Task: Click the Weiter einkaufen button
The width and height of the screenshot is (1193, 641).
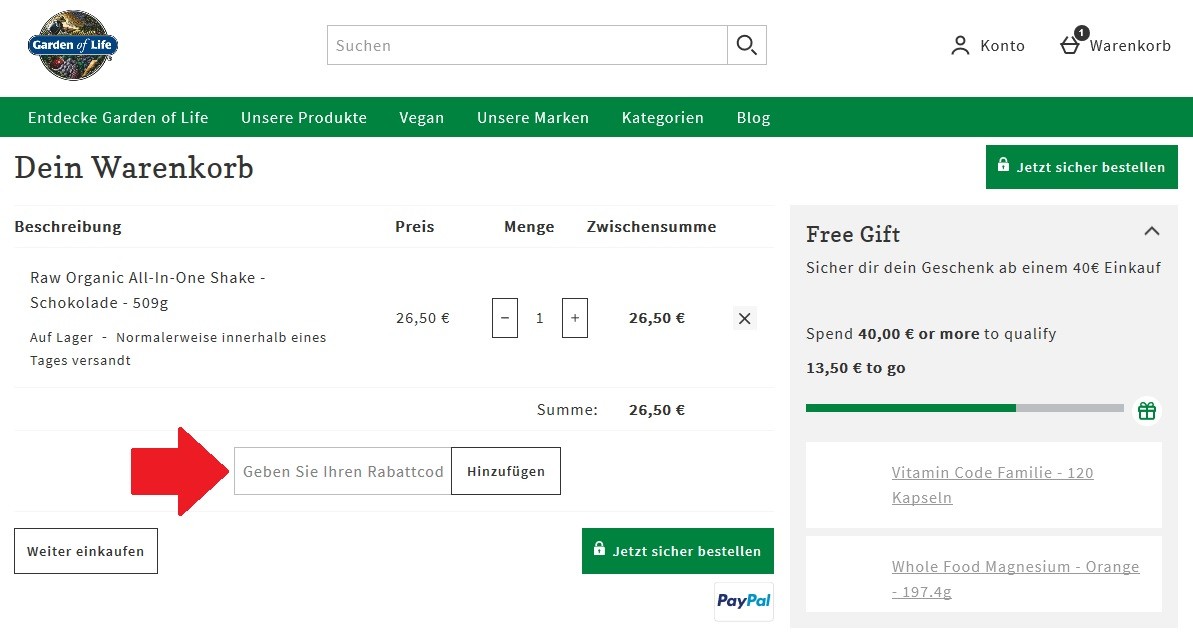Action: pos(86,551)
